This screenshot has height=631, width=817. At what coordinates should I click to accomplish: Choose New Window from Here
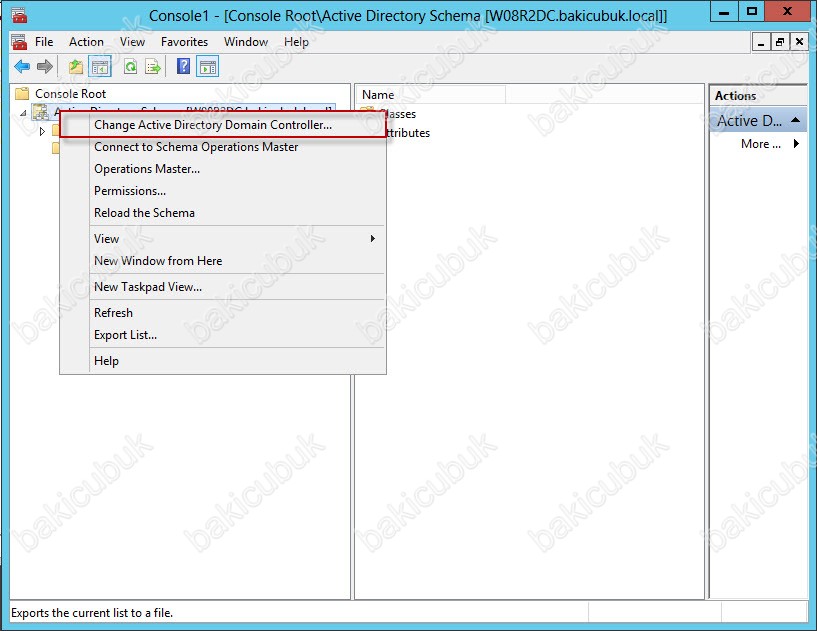223,261
